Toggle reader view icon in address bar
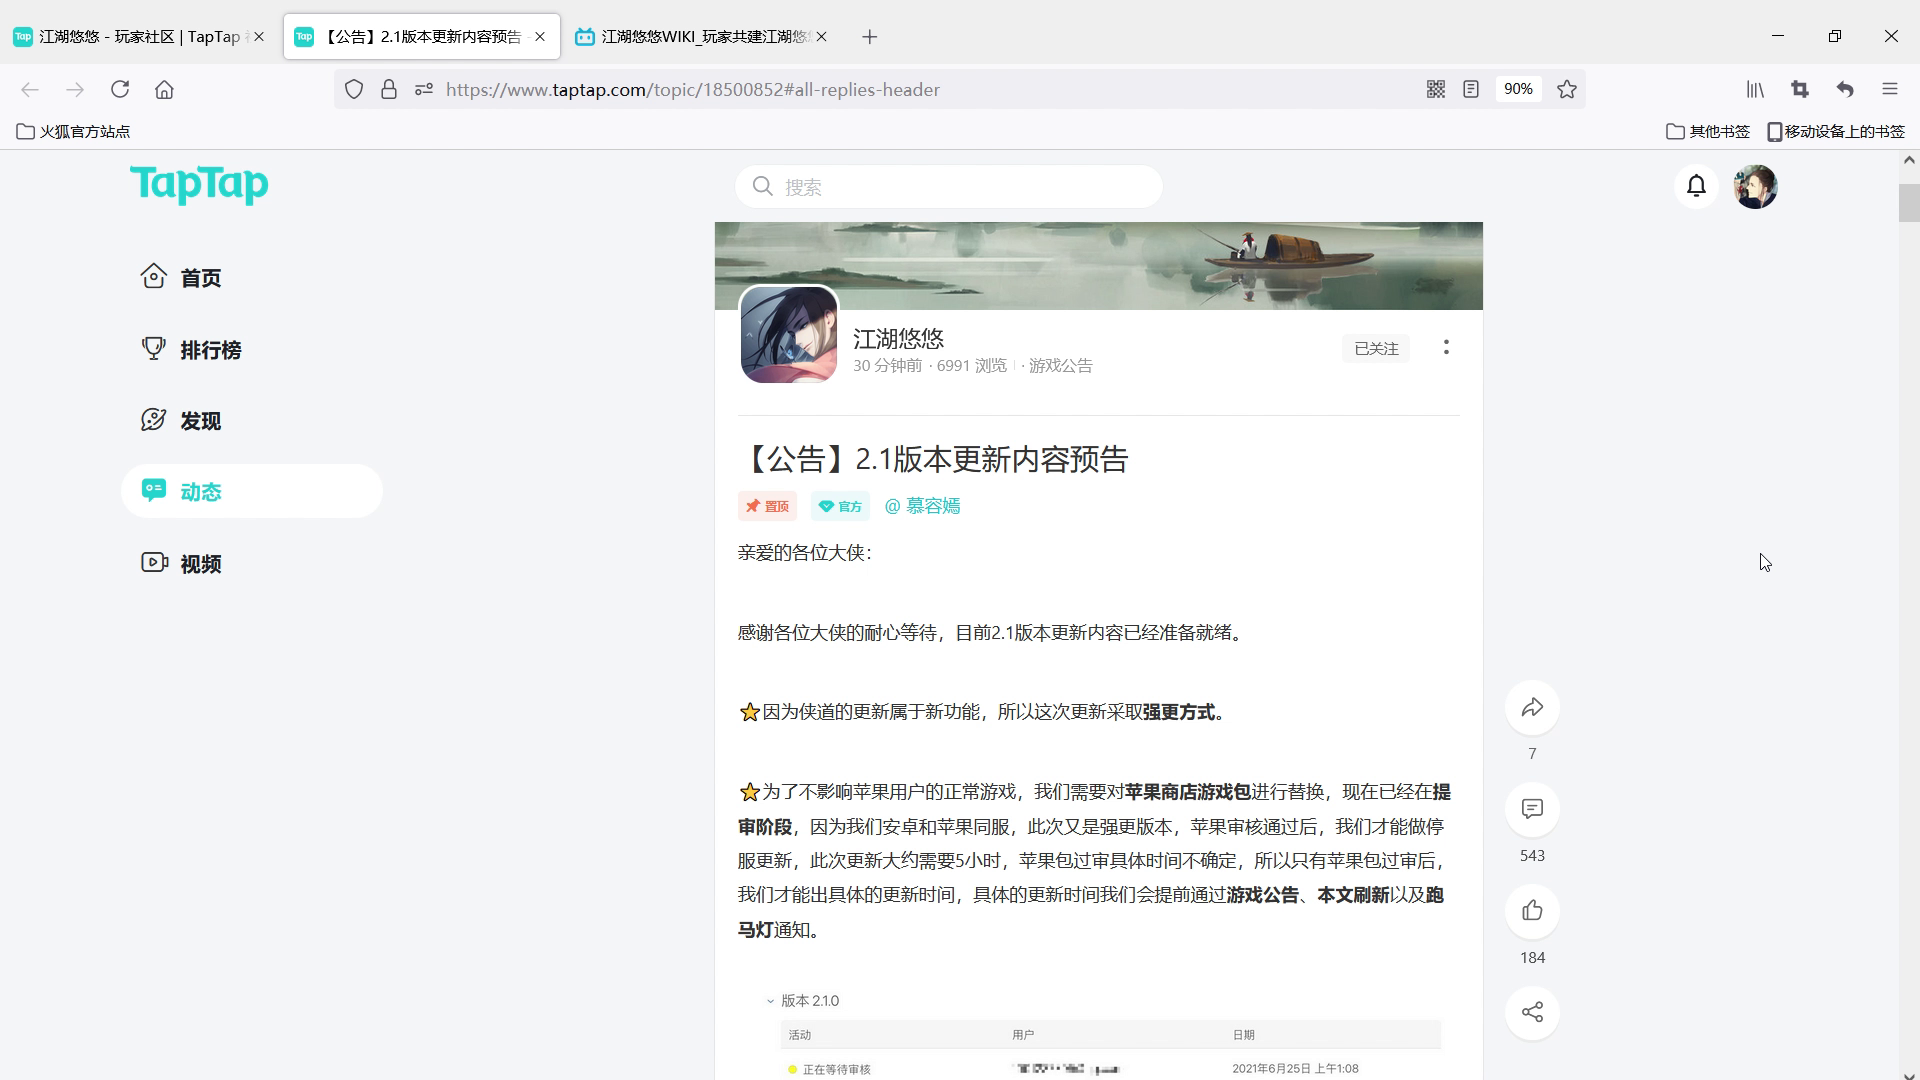Screen dimensions: 1920x1080 pos(1471,90)
